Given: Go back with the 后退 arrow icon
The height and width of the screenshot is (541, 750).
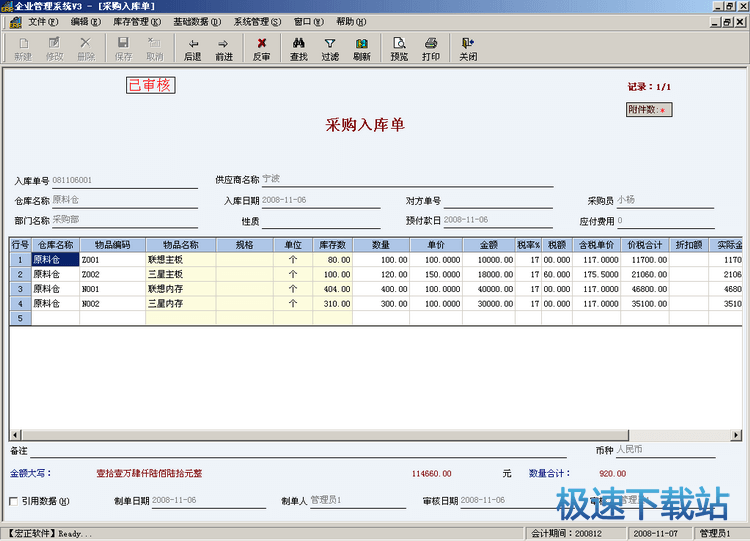Looking at the screenshot, I should (x=193, y=48).
